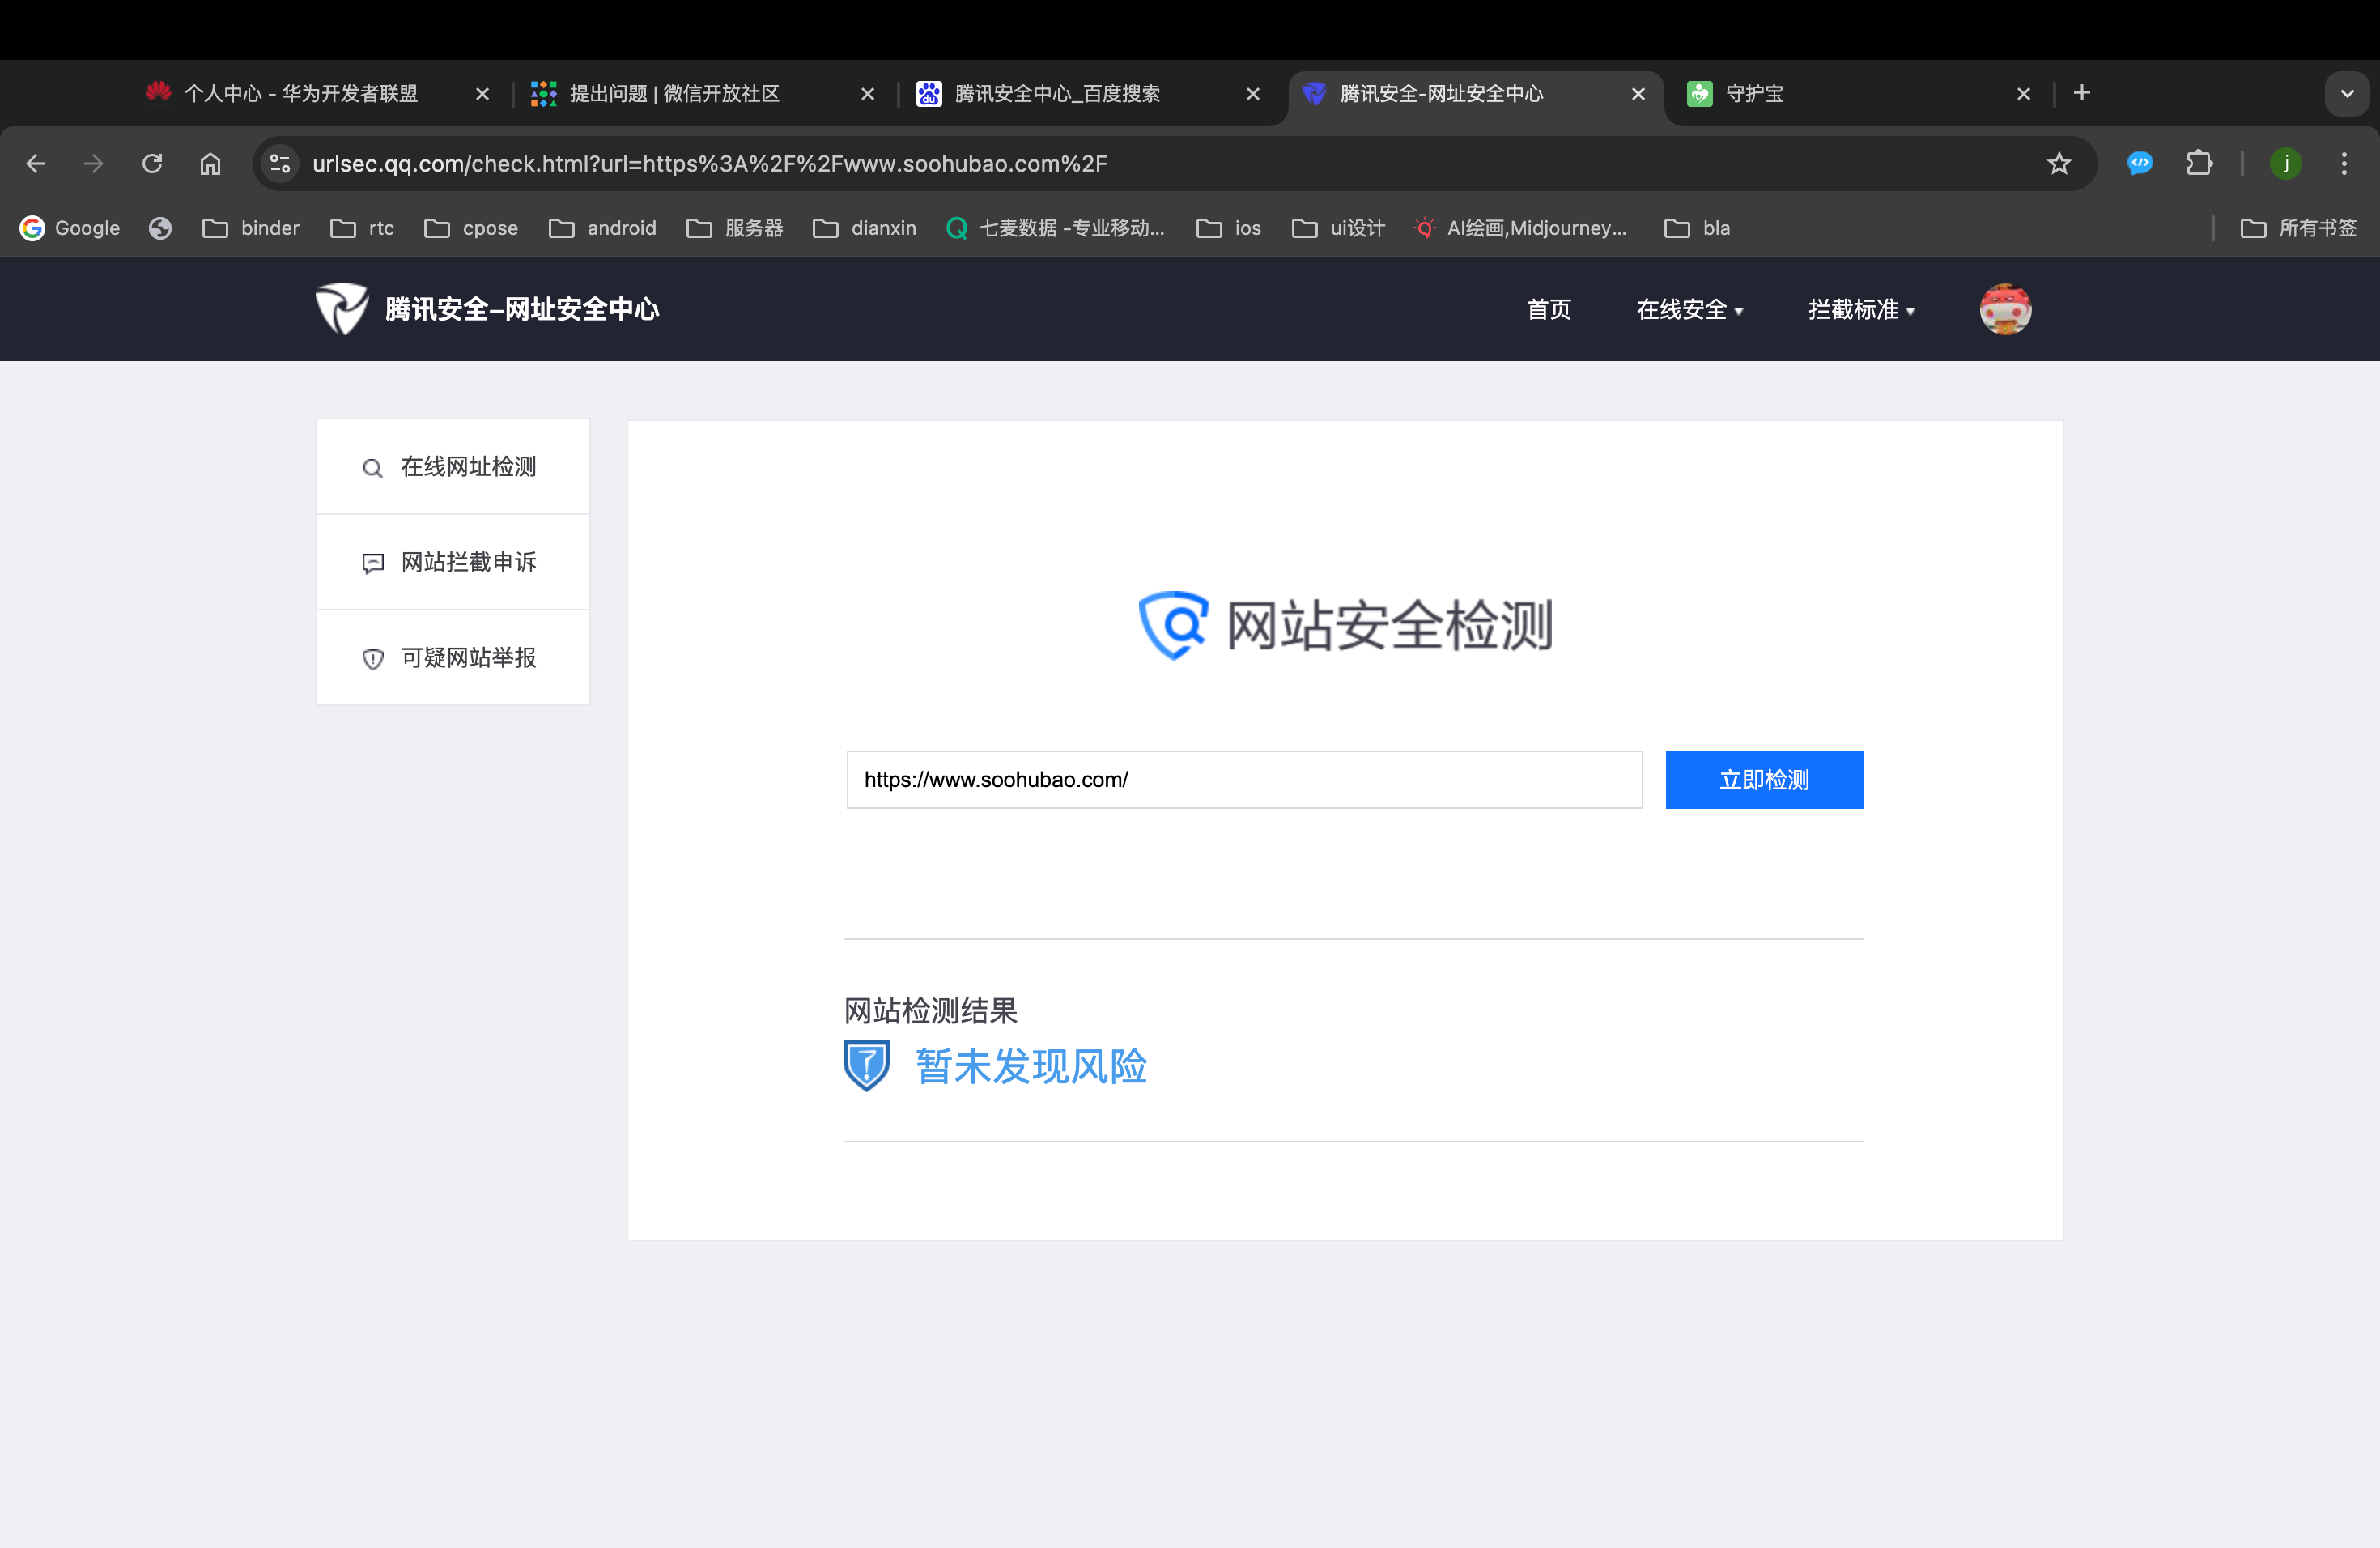This screenshot has width=2380, height=1548.
Task: Click the 立即检测 button
Action: [x=1763, y=779]
